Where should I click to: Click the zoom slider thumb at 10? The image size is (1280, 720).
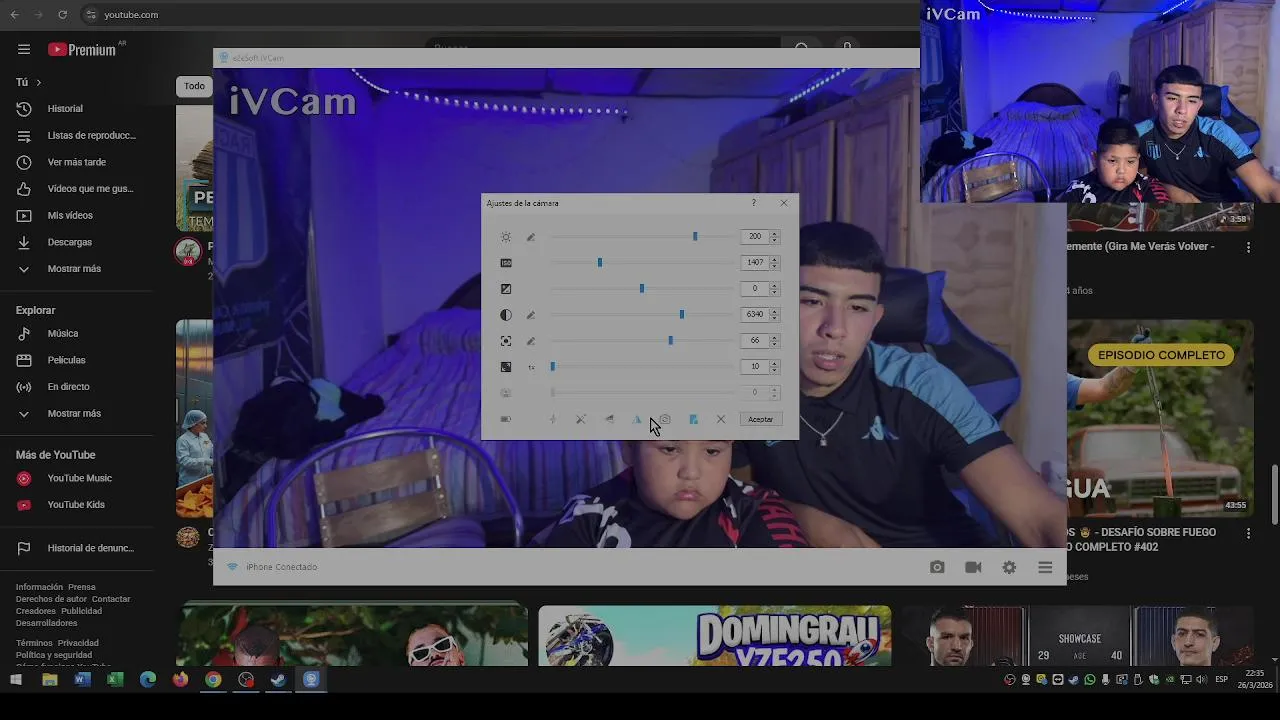(x=553, y=367)
